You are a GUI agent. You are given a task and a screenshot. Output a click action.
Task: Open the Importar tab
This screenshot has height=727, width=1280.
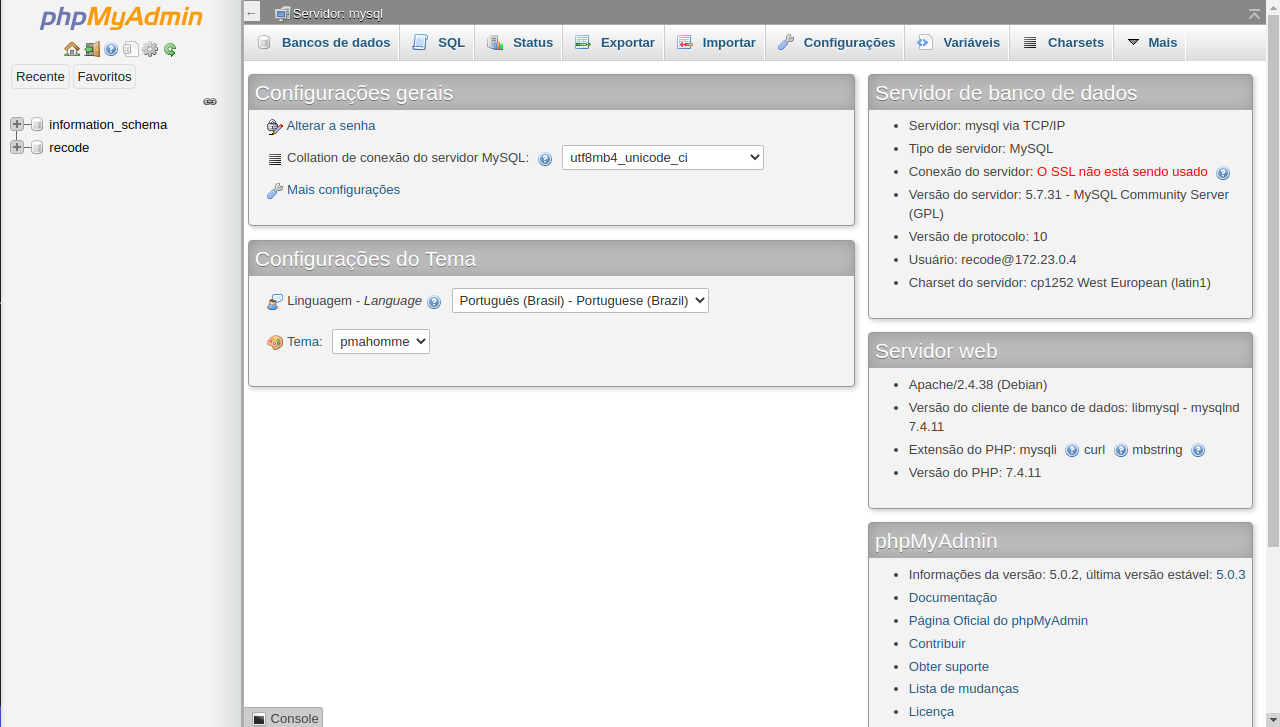[715, 43]
